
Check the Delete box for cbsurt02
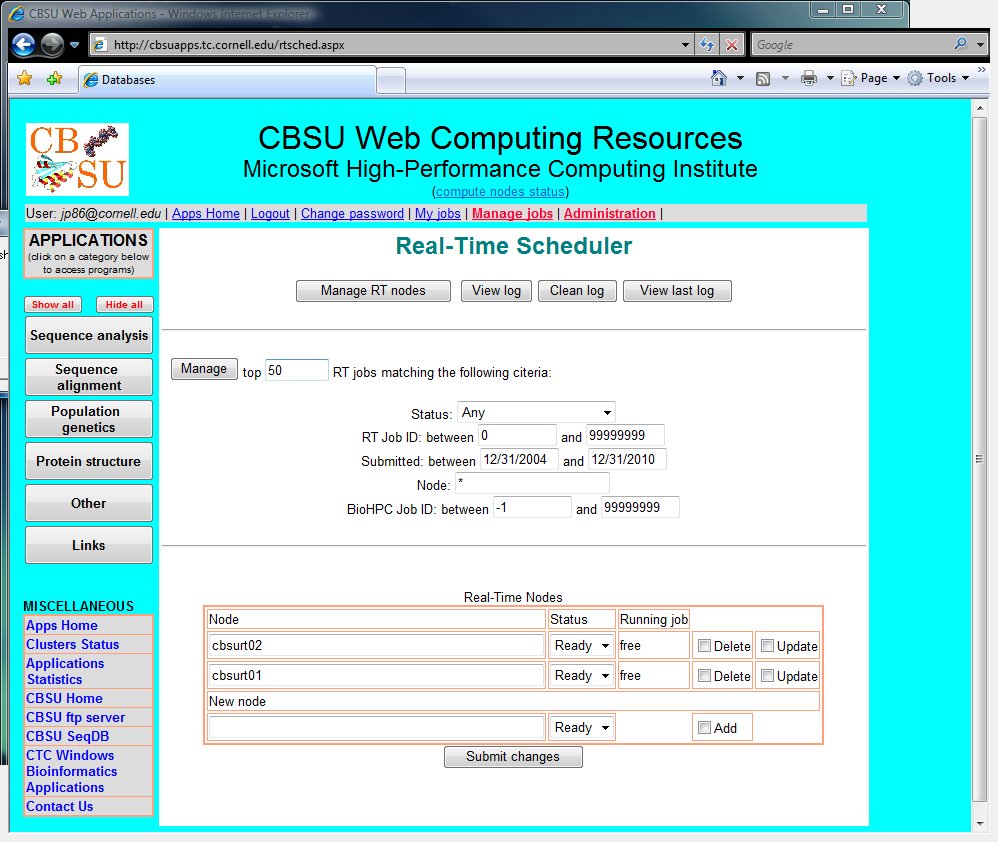(705, 646)
